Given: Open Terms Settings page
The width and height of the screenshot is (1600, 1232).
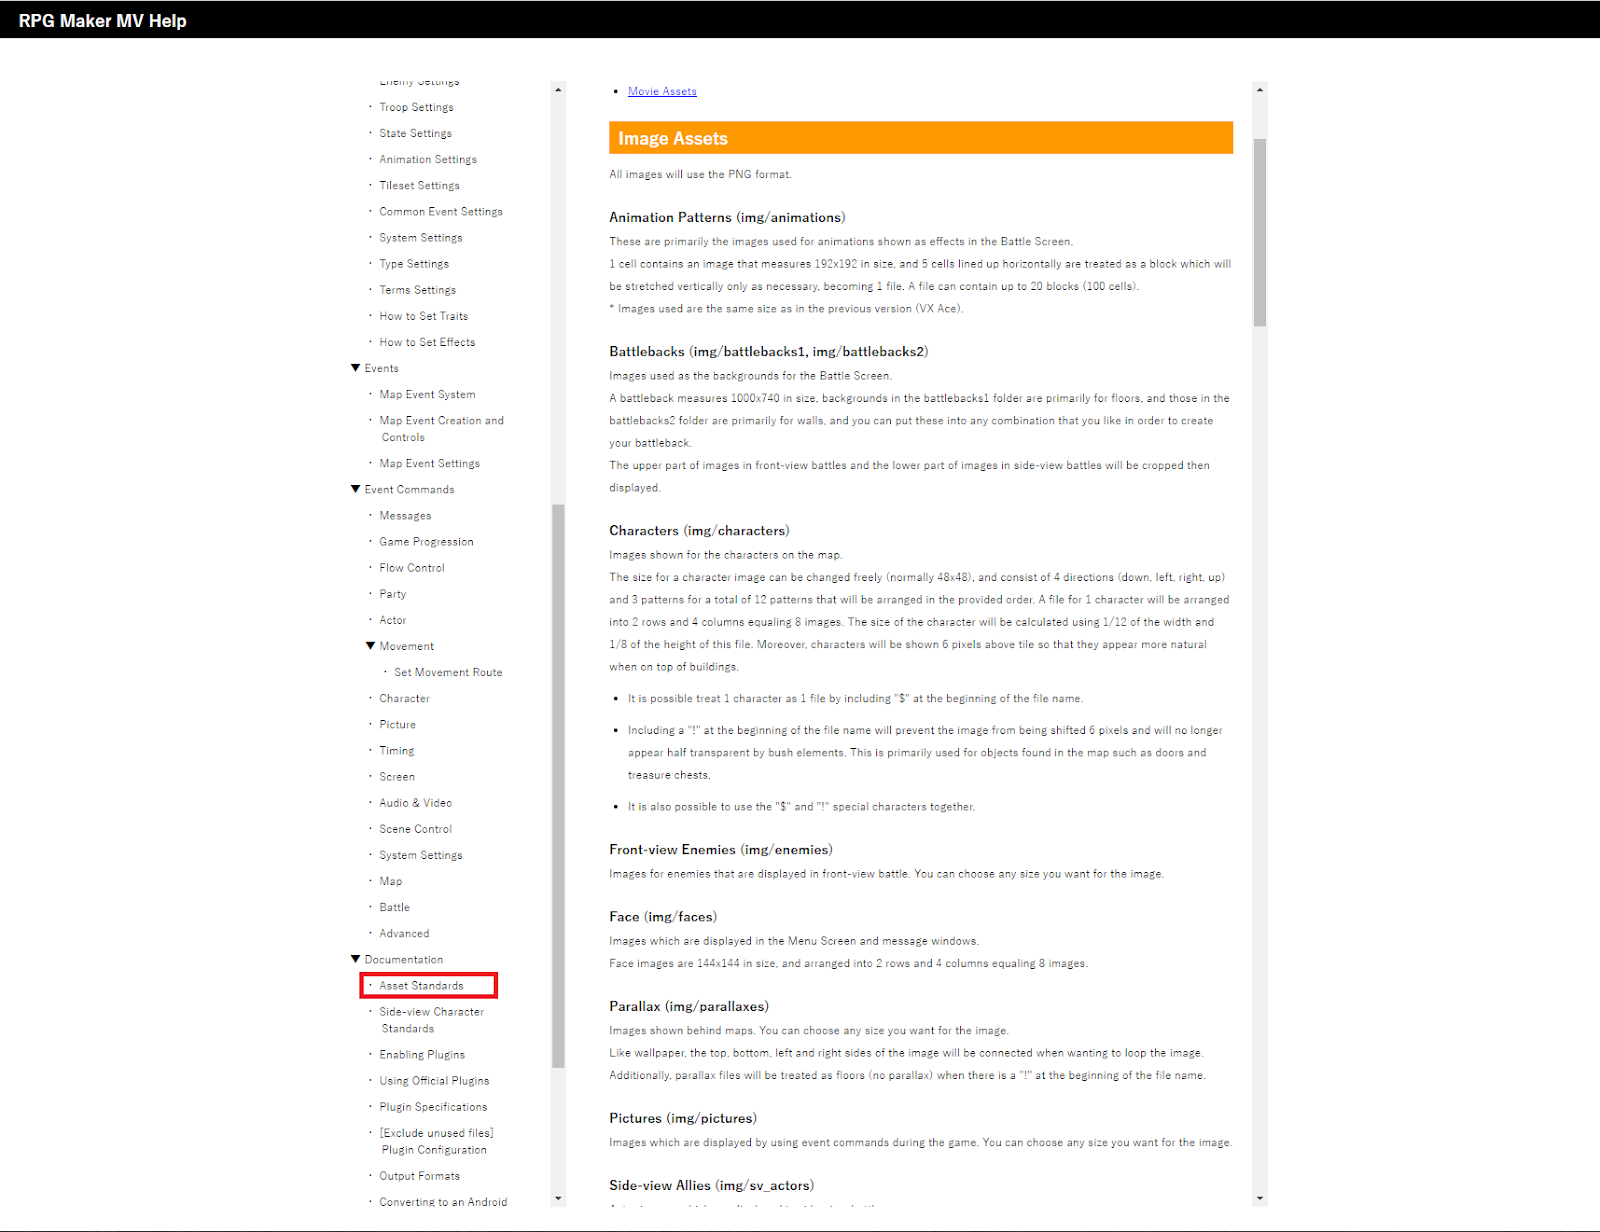Looking at the screenshot, I should (417, 289).
